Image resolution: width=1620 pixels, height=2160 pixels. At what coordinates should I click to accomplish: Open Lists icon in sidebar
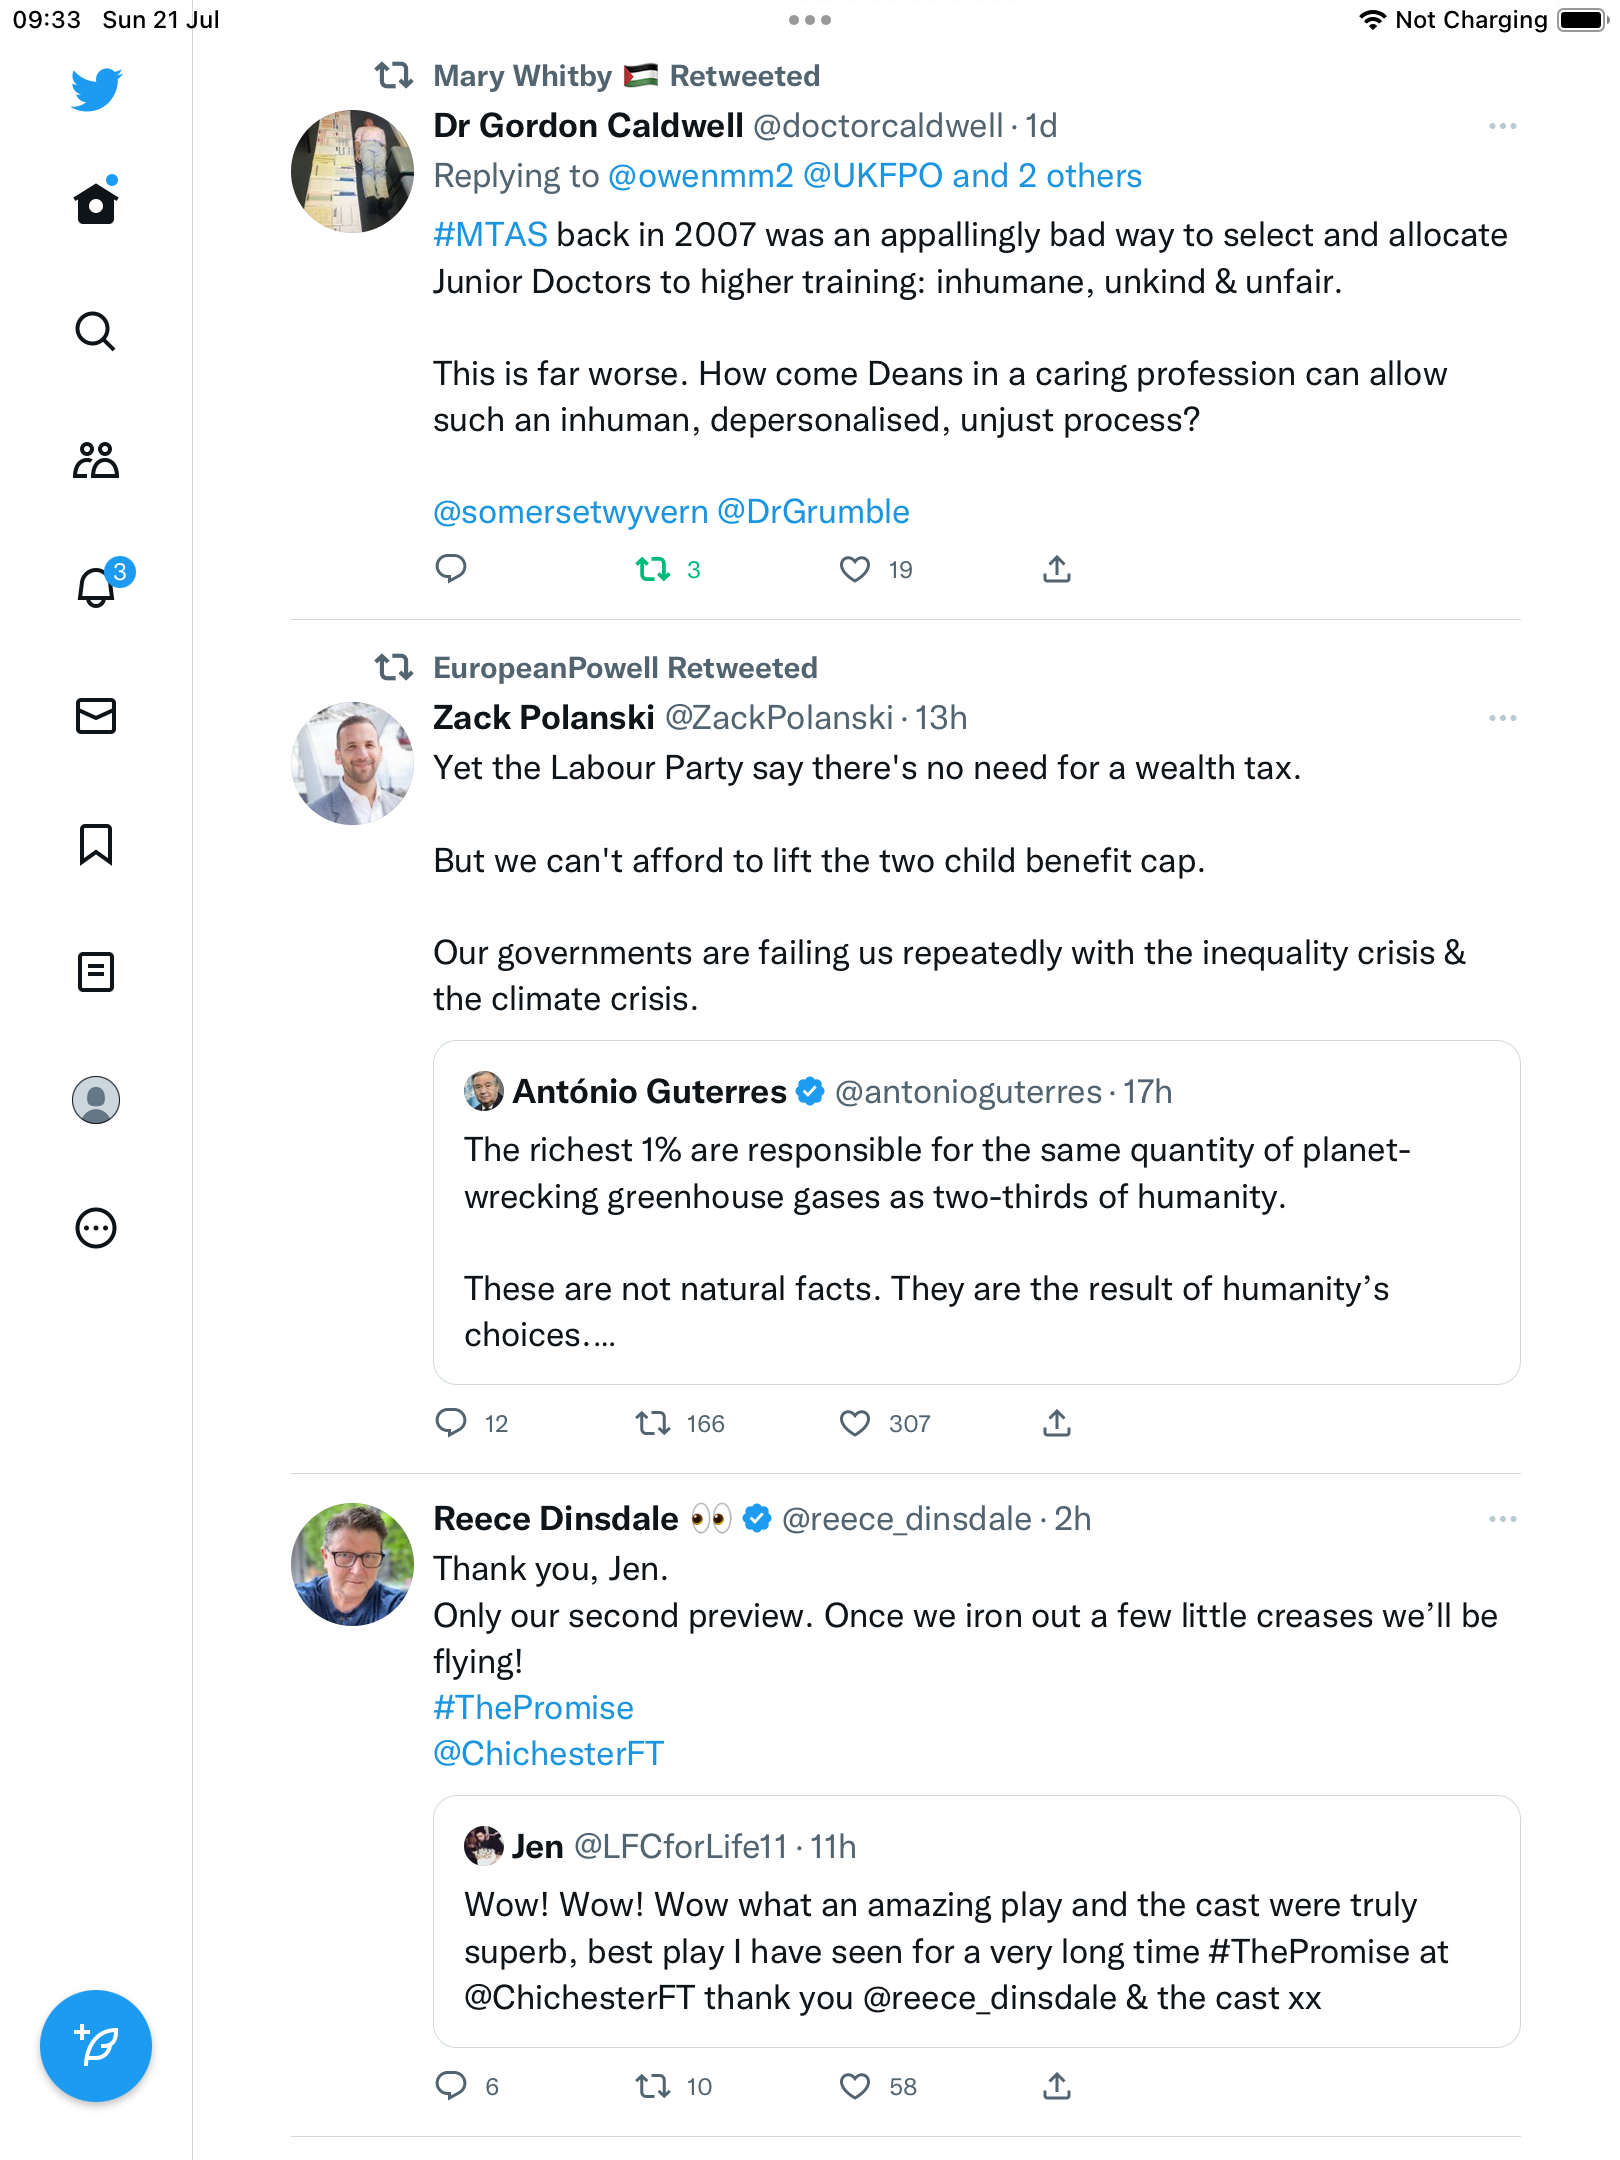96,972
